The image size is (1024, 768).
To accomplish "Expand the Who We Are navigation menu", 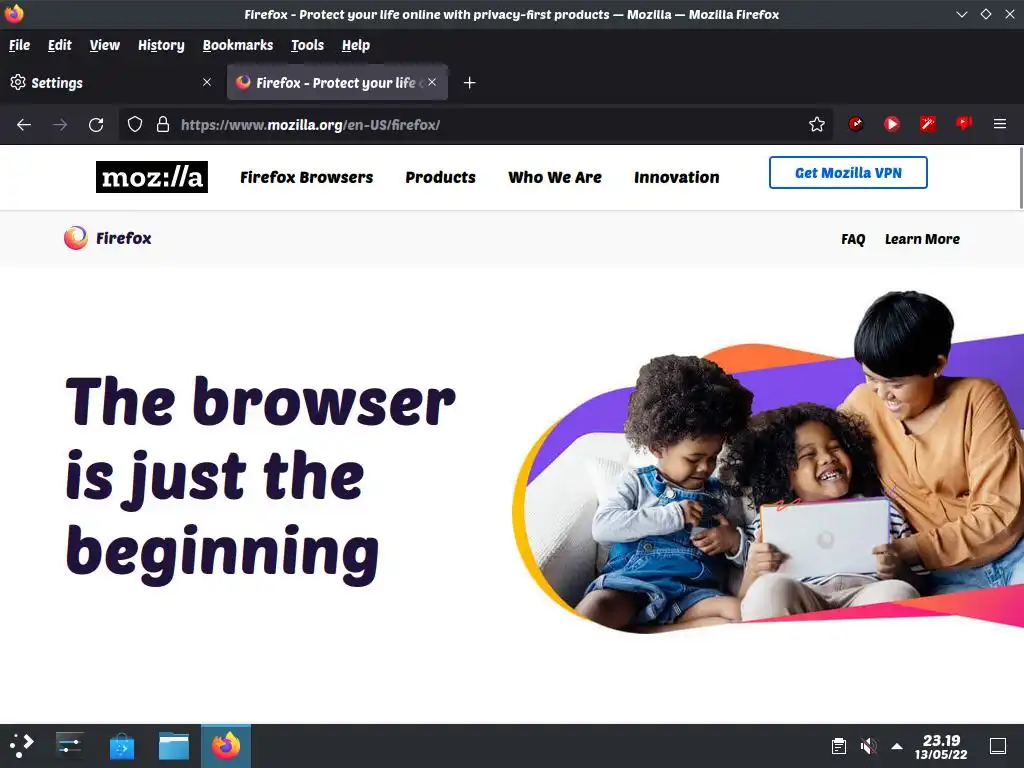I will click(x=554, y=177).
